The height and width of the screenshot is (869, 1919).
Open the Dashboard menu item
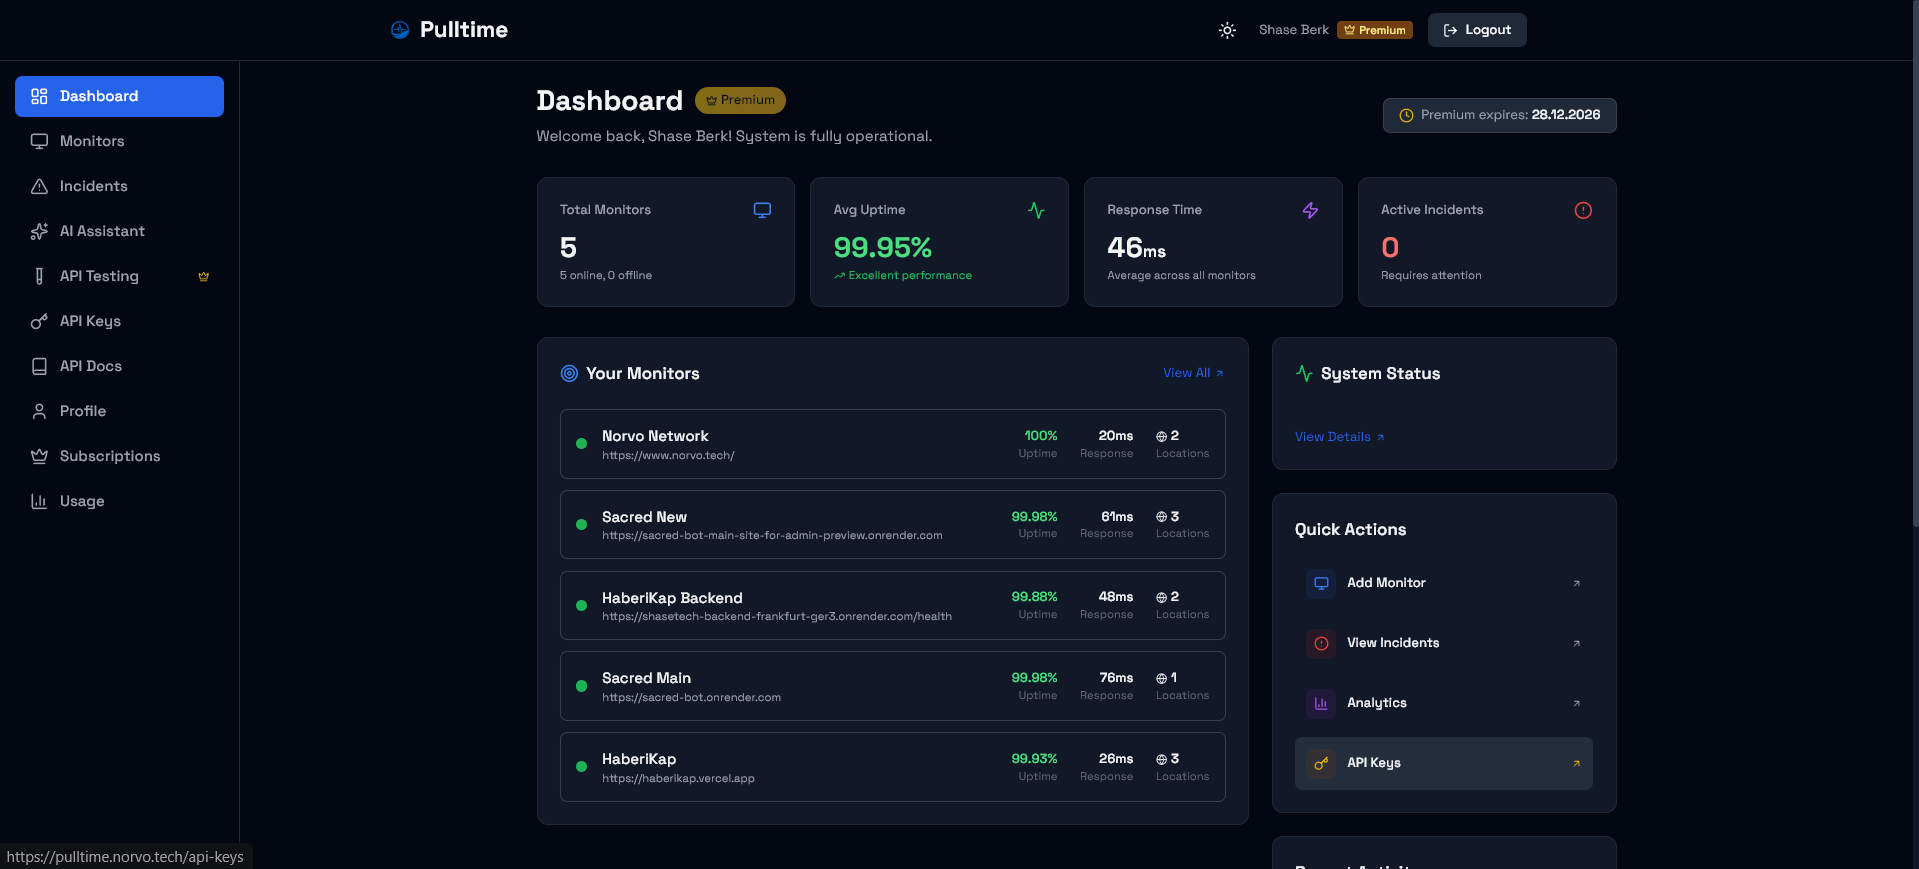[119, 96]
